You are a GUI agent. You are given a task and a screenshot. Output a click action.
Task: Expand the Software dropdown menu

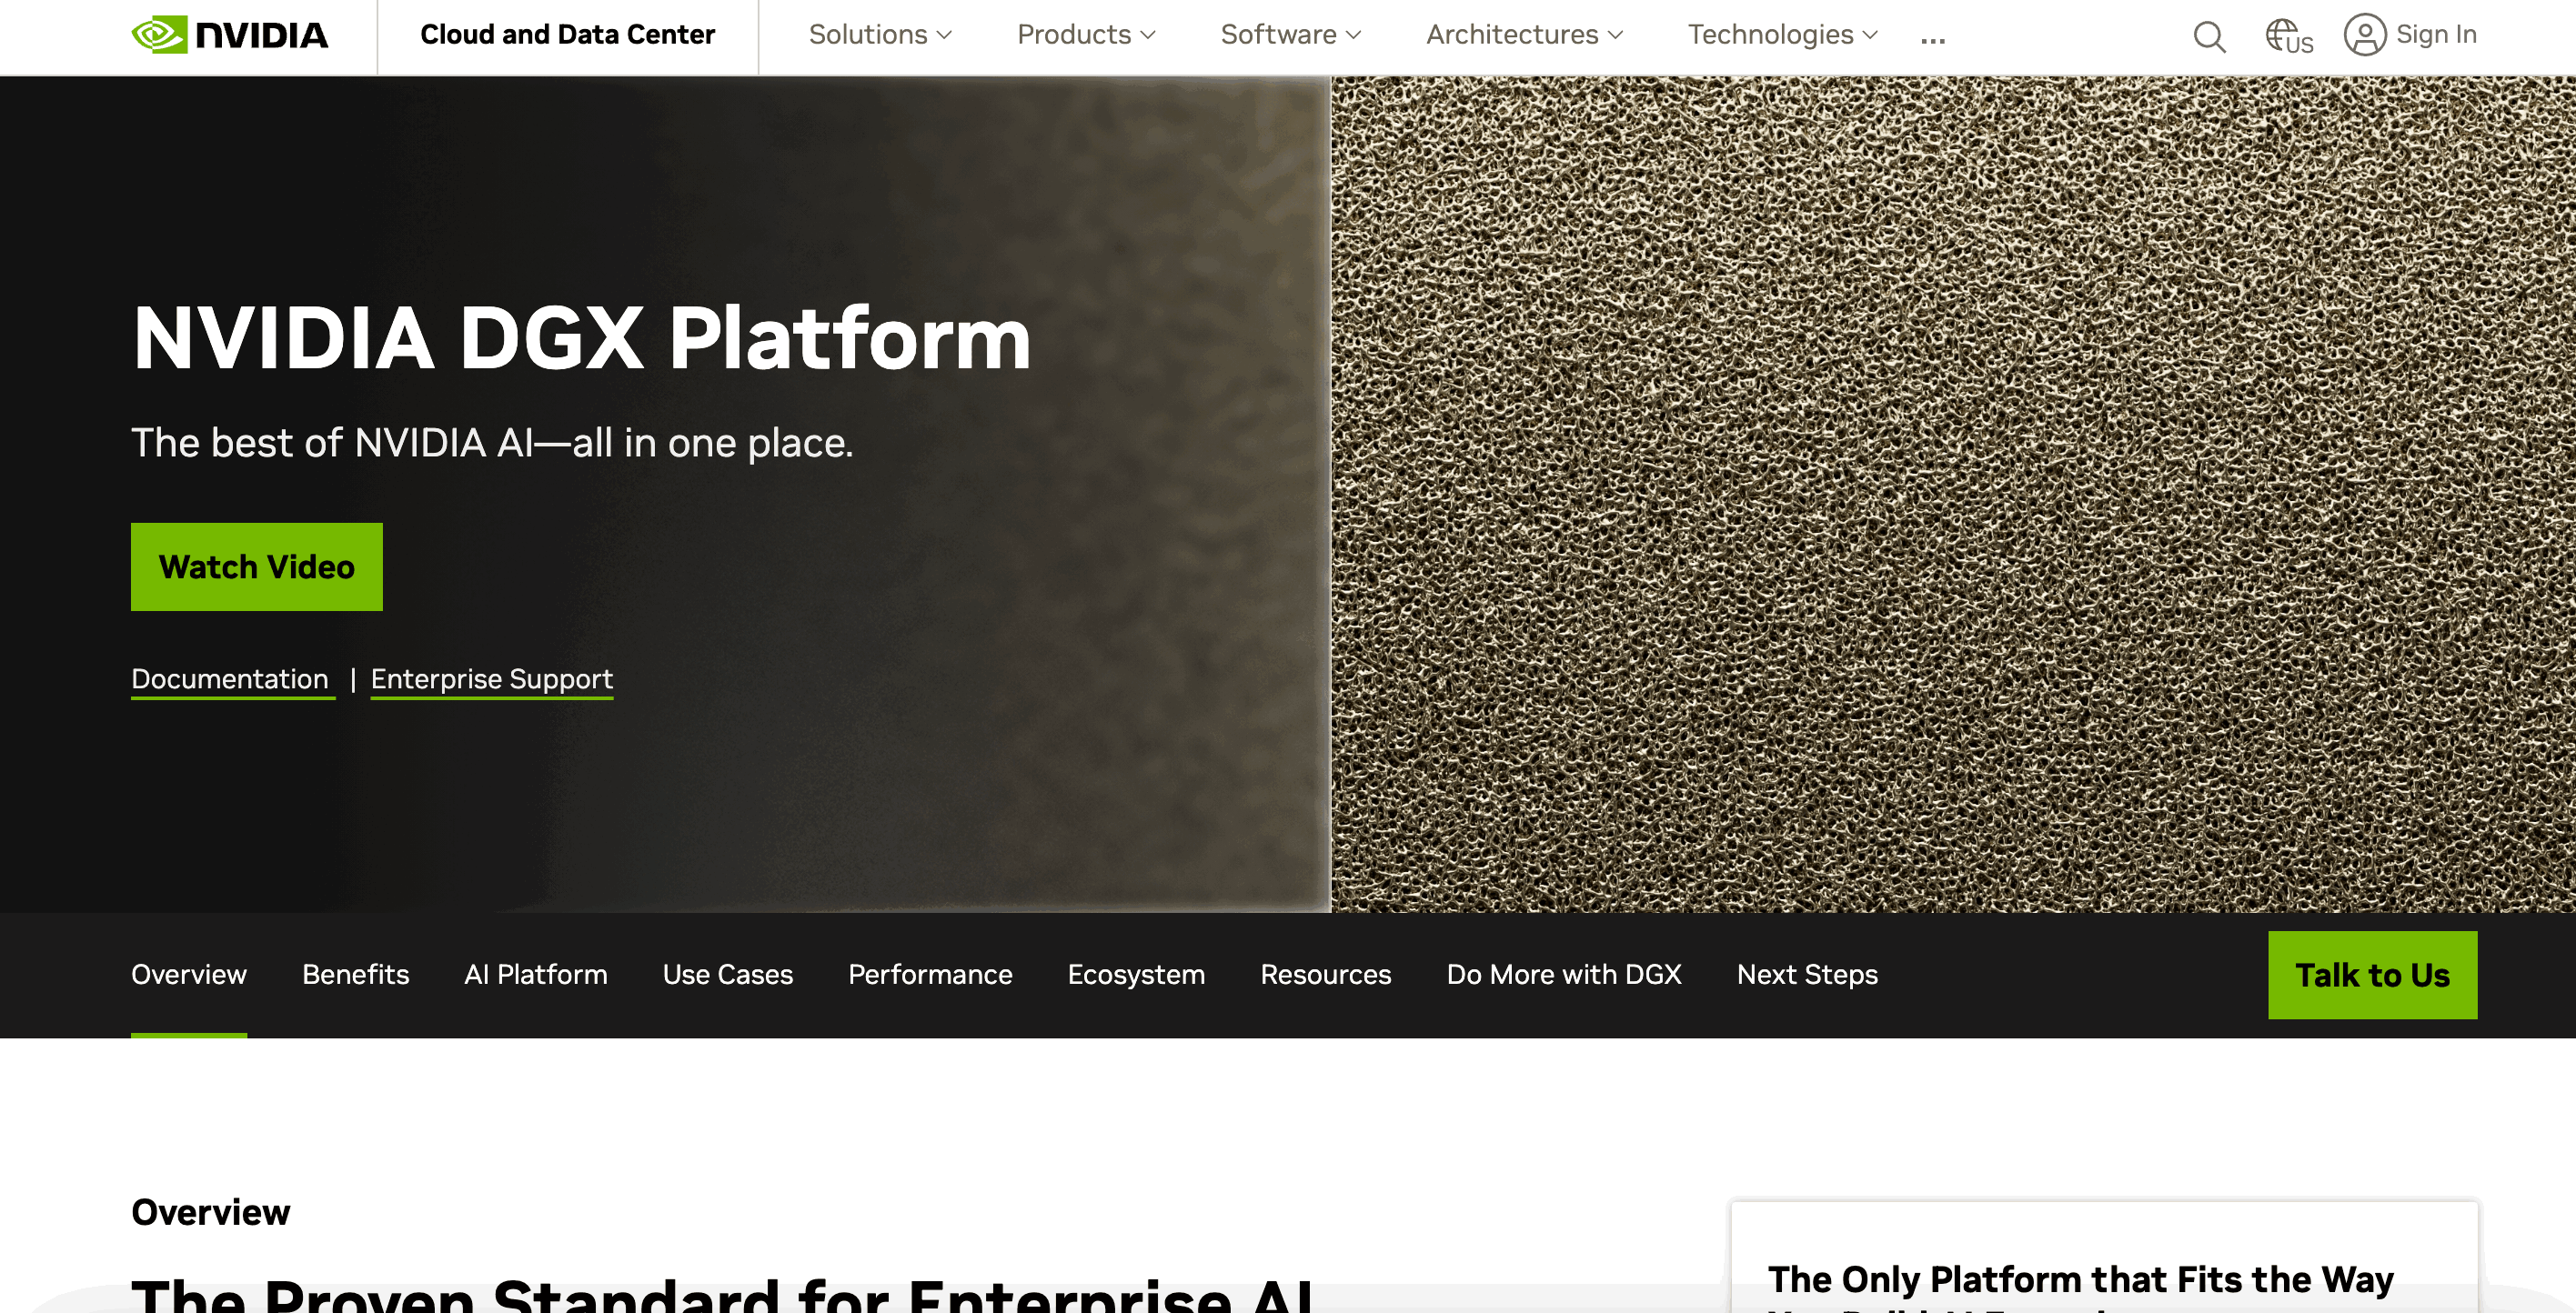point(1291,35)
